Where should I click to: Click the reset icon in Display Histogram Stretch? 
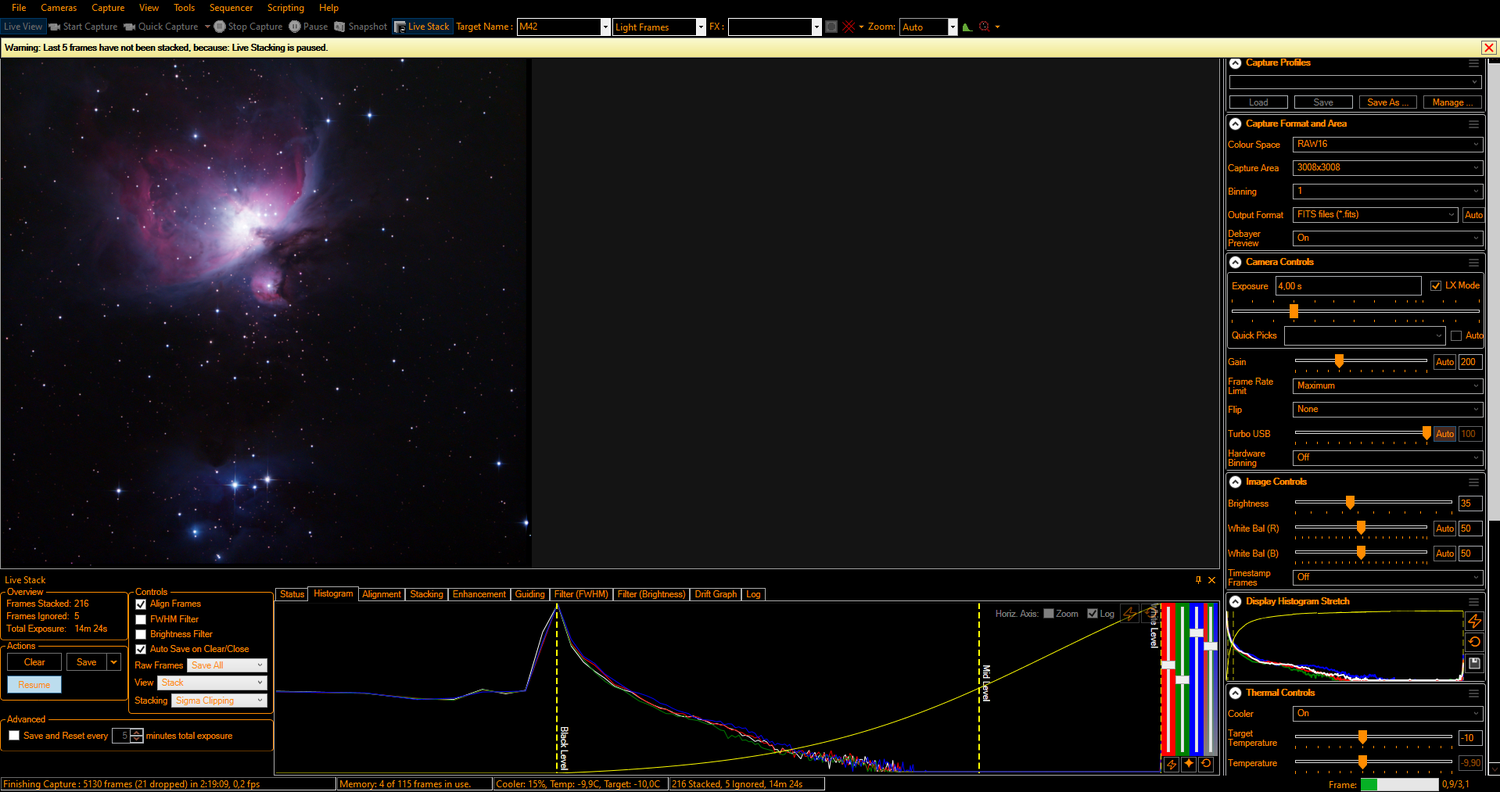(x=1474, y=642)
